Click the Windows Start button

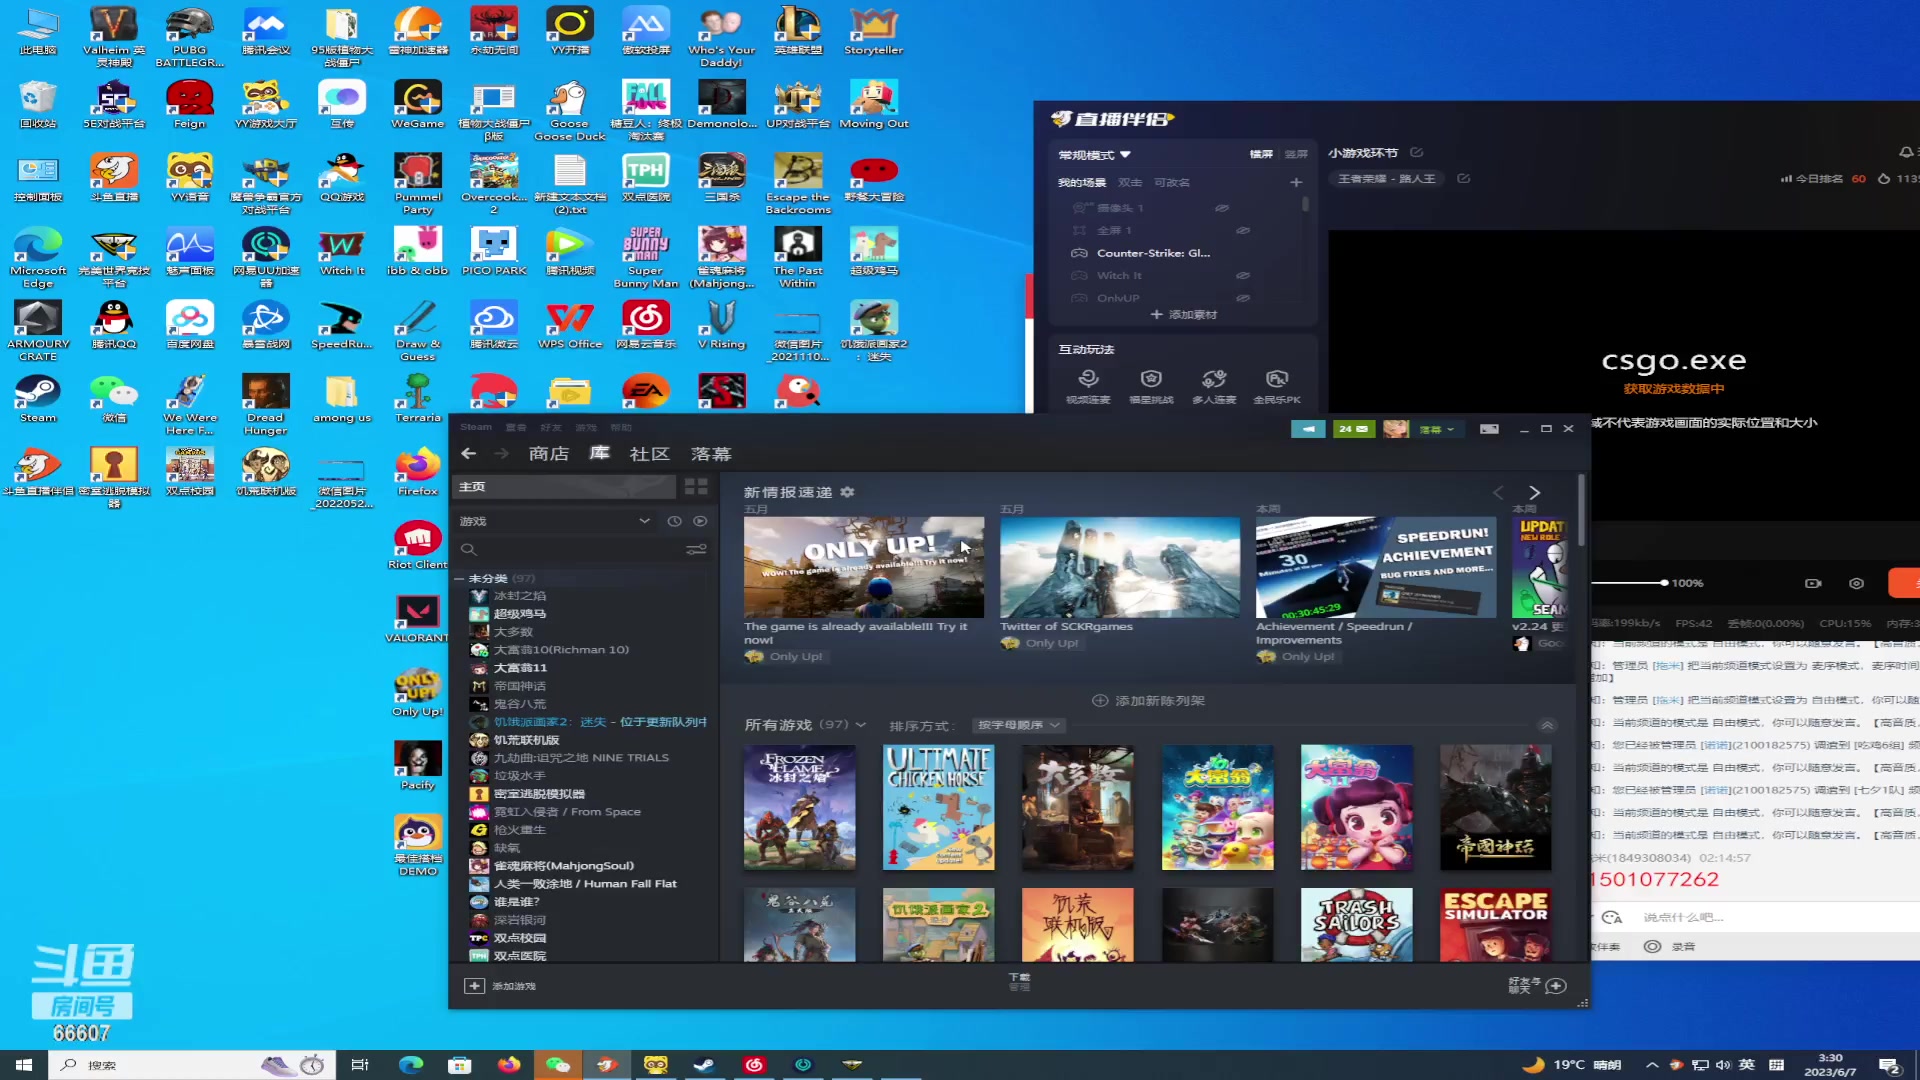(x=24, y=1065)
